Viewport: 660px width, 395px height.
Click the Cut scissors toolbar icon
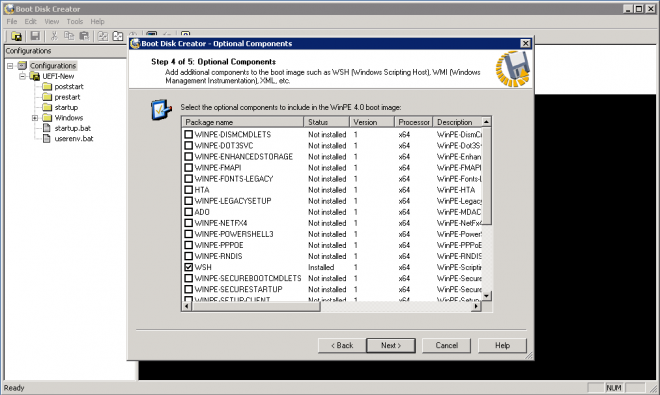tap(54, 36)
